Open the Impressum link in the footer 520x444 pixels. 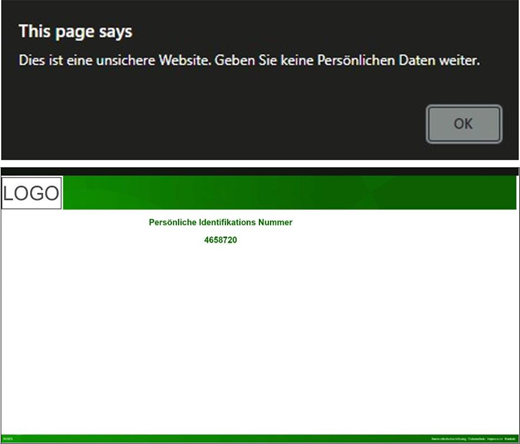[495, 439]
